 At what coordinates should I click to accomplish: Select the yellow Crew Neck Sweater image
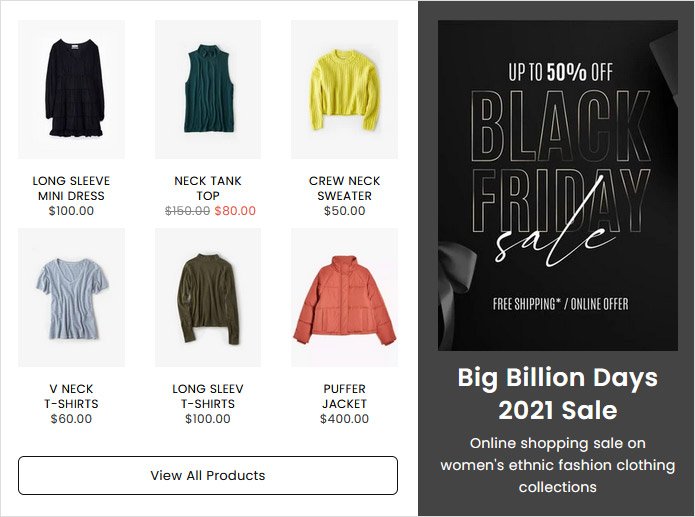coord(344,90)
